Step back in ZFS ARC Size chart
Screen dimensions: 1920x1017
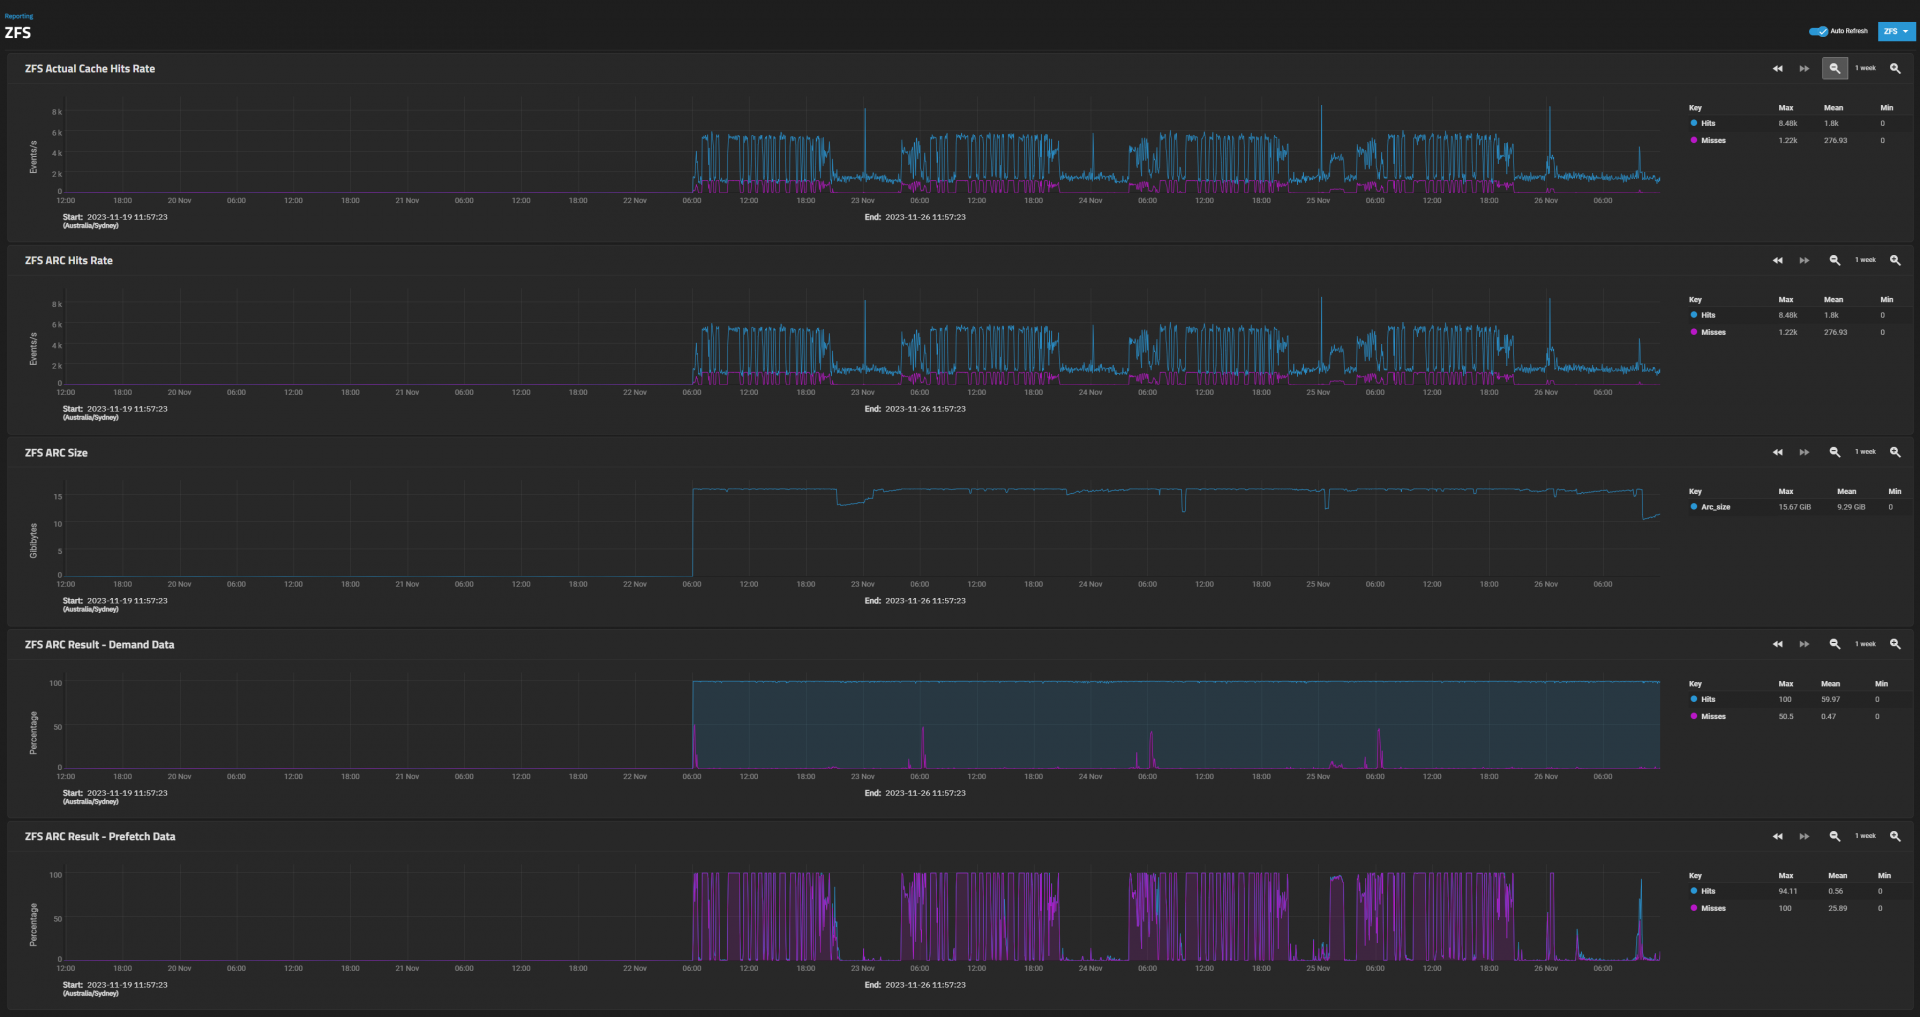pyautogui.click(x=1777, y=453)
